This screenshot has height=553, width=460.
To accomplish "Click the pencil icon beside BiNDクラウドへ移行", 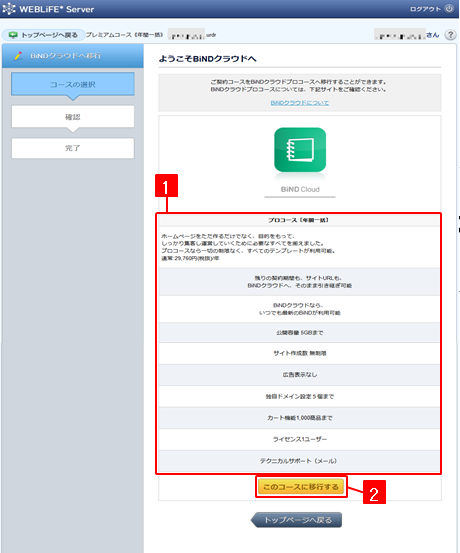I will tap(18, 56).
